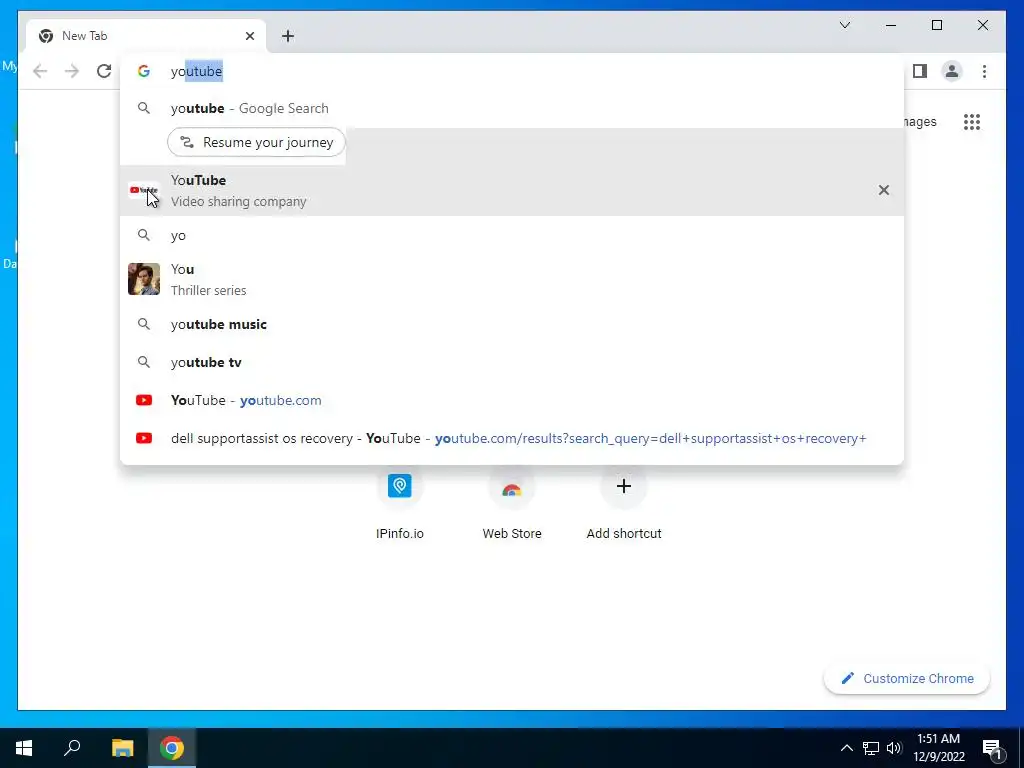1024x768 pixels.
Task: Select YouTube Video sharing company suggestion
Action: point(512,190)
